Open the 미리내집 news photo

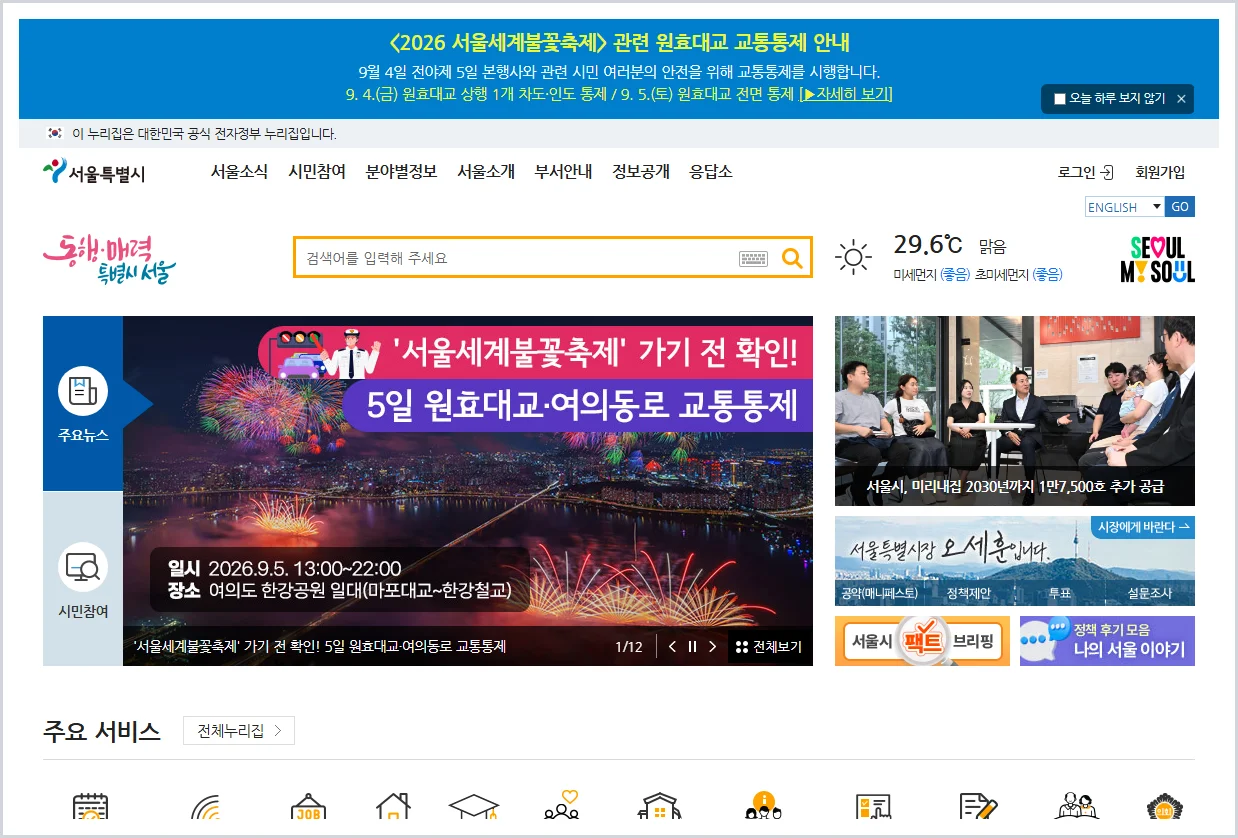click(x=1015, y=411)
